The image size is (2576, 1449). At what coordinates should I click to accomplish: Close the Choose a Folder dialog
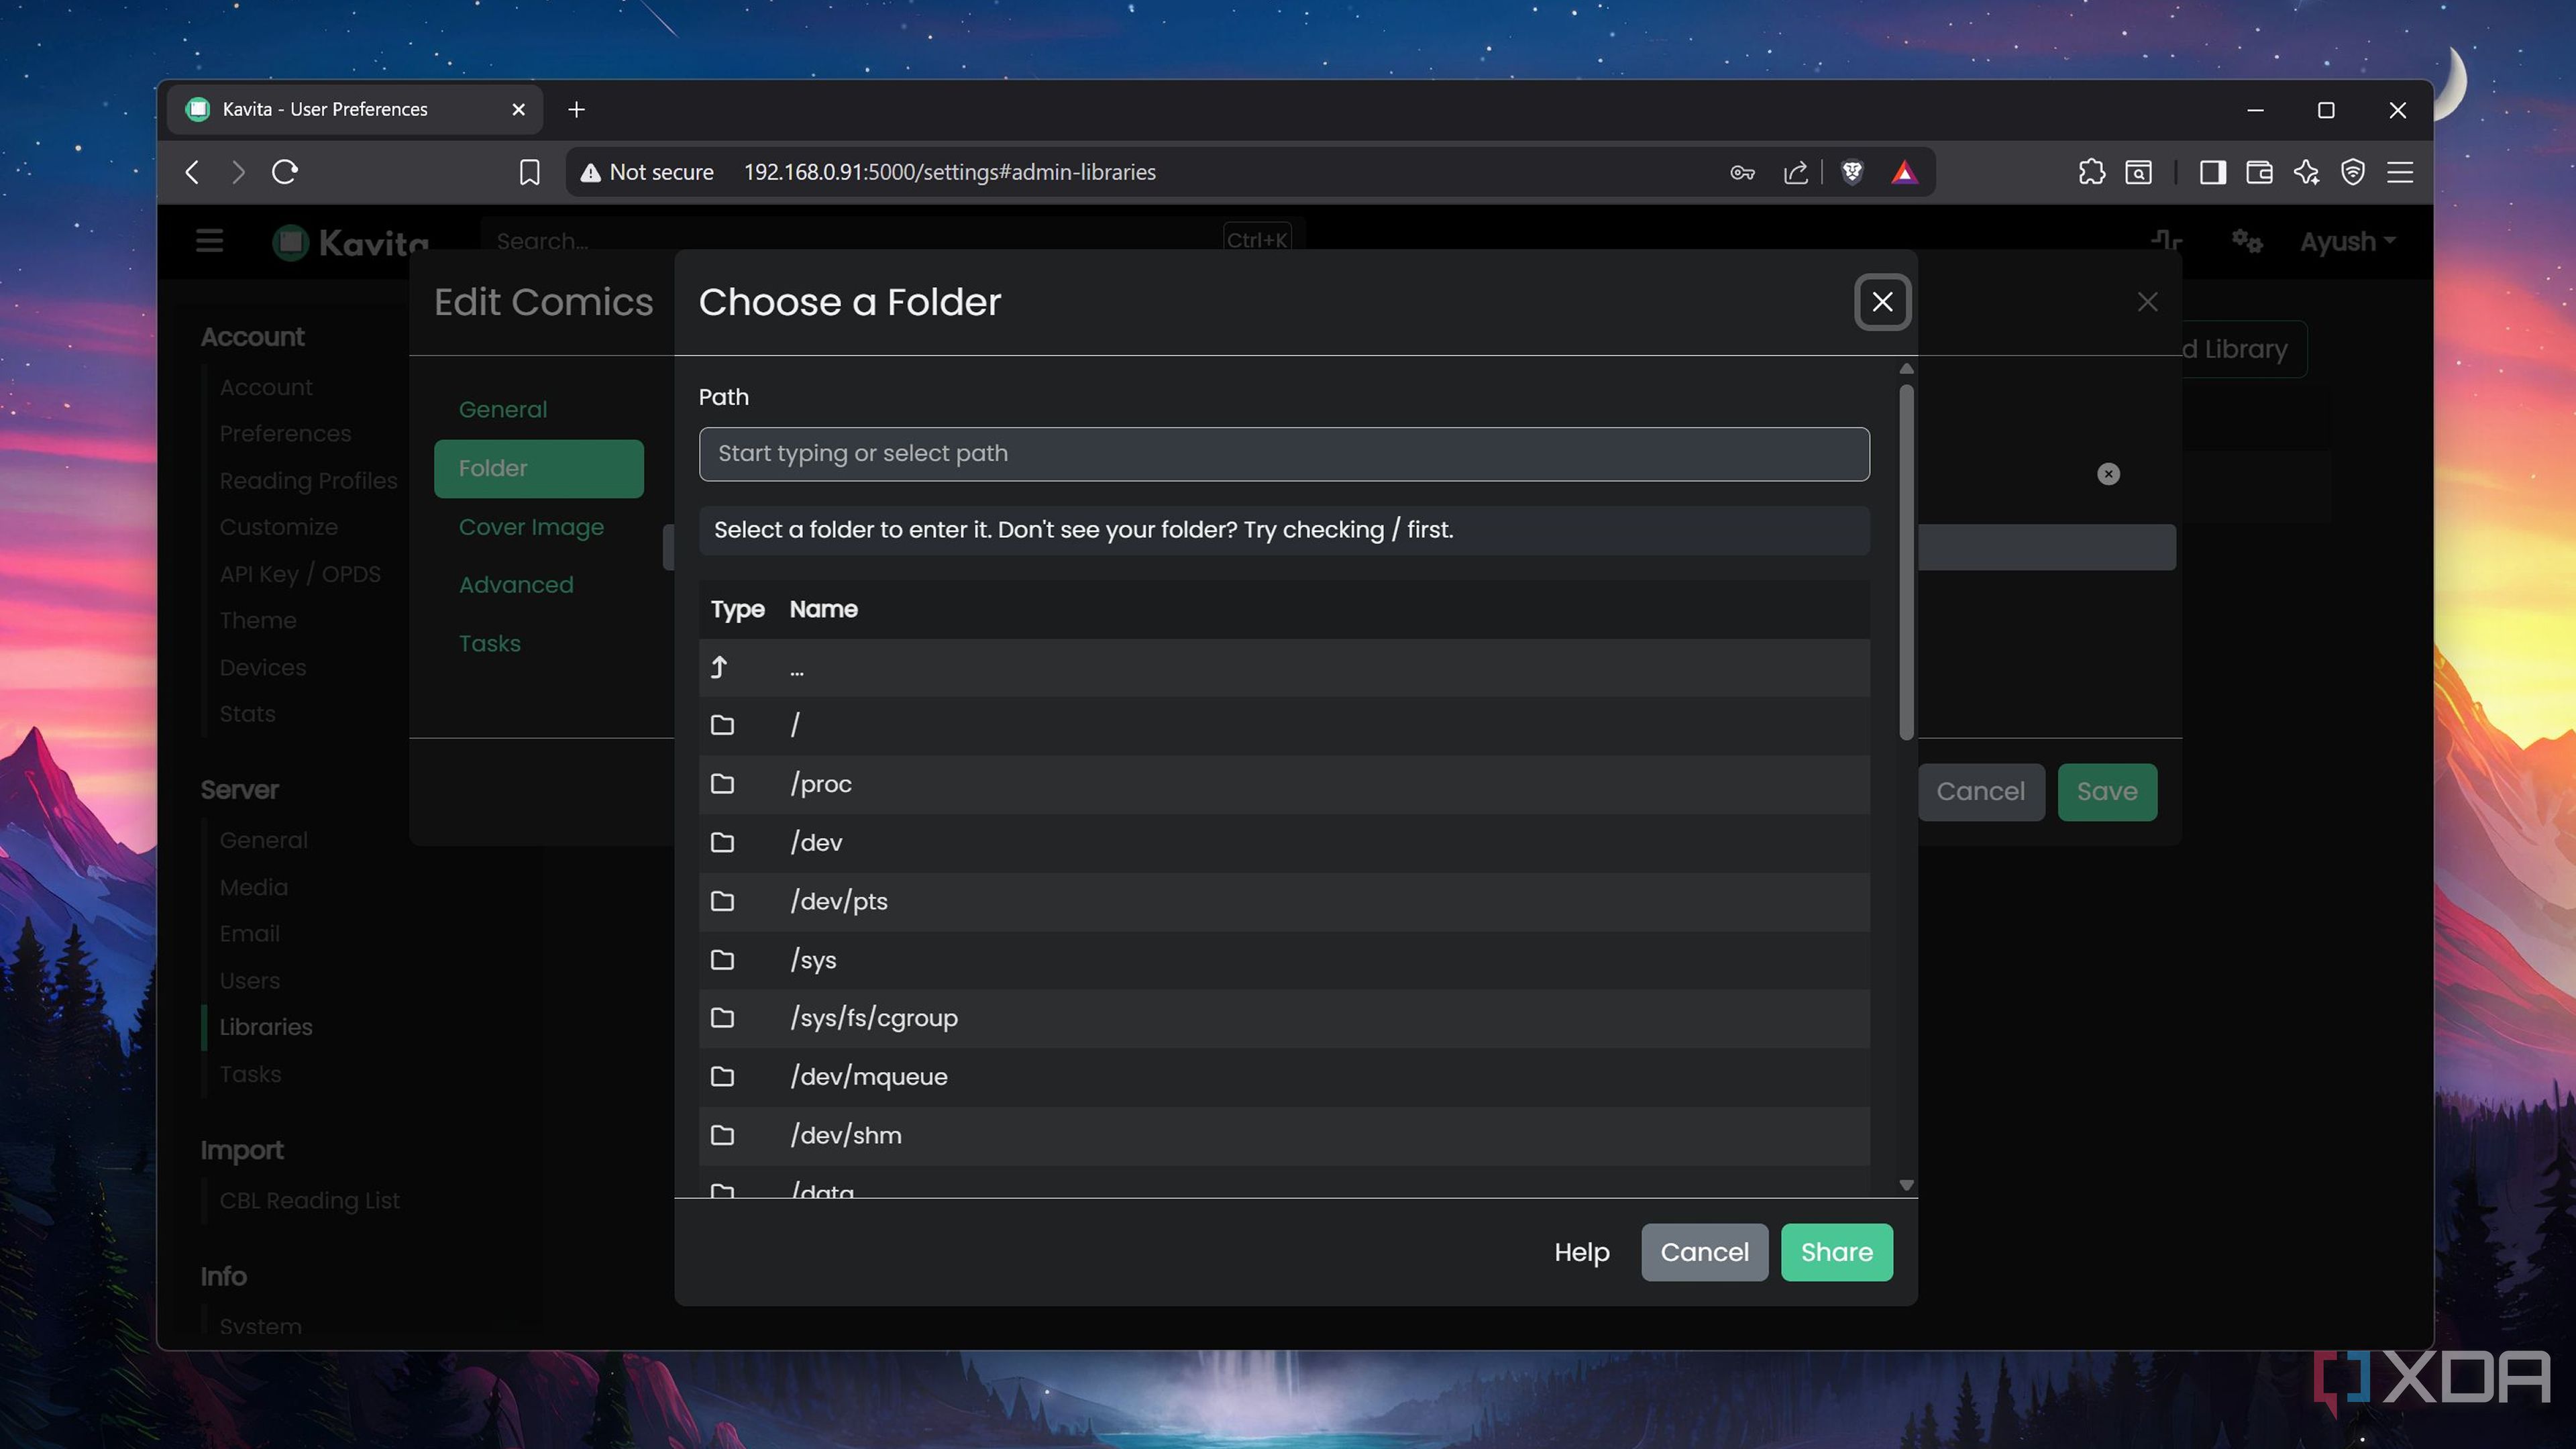1882,302
